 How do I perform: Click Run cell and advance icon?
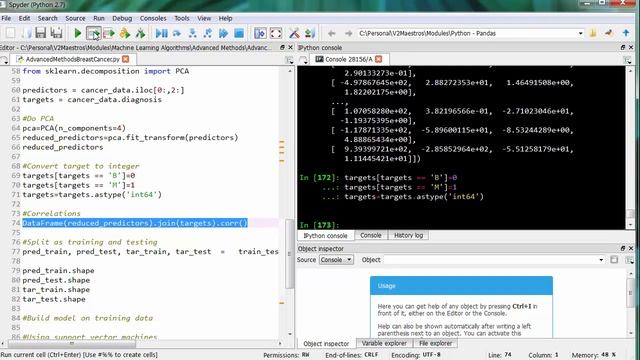109,33
